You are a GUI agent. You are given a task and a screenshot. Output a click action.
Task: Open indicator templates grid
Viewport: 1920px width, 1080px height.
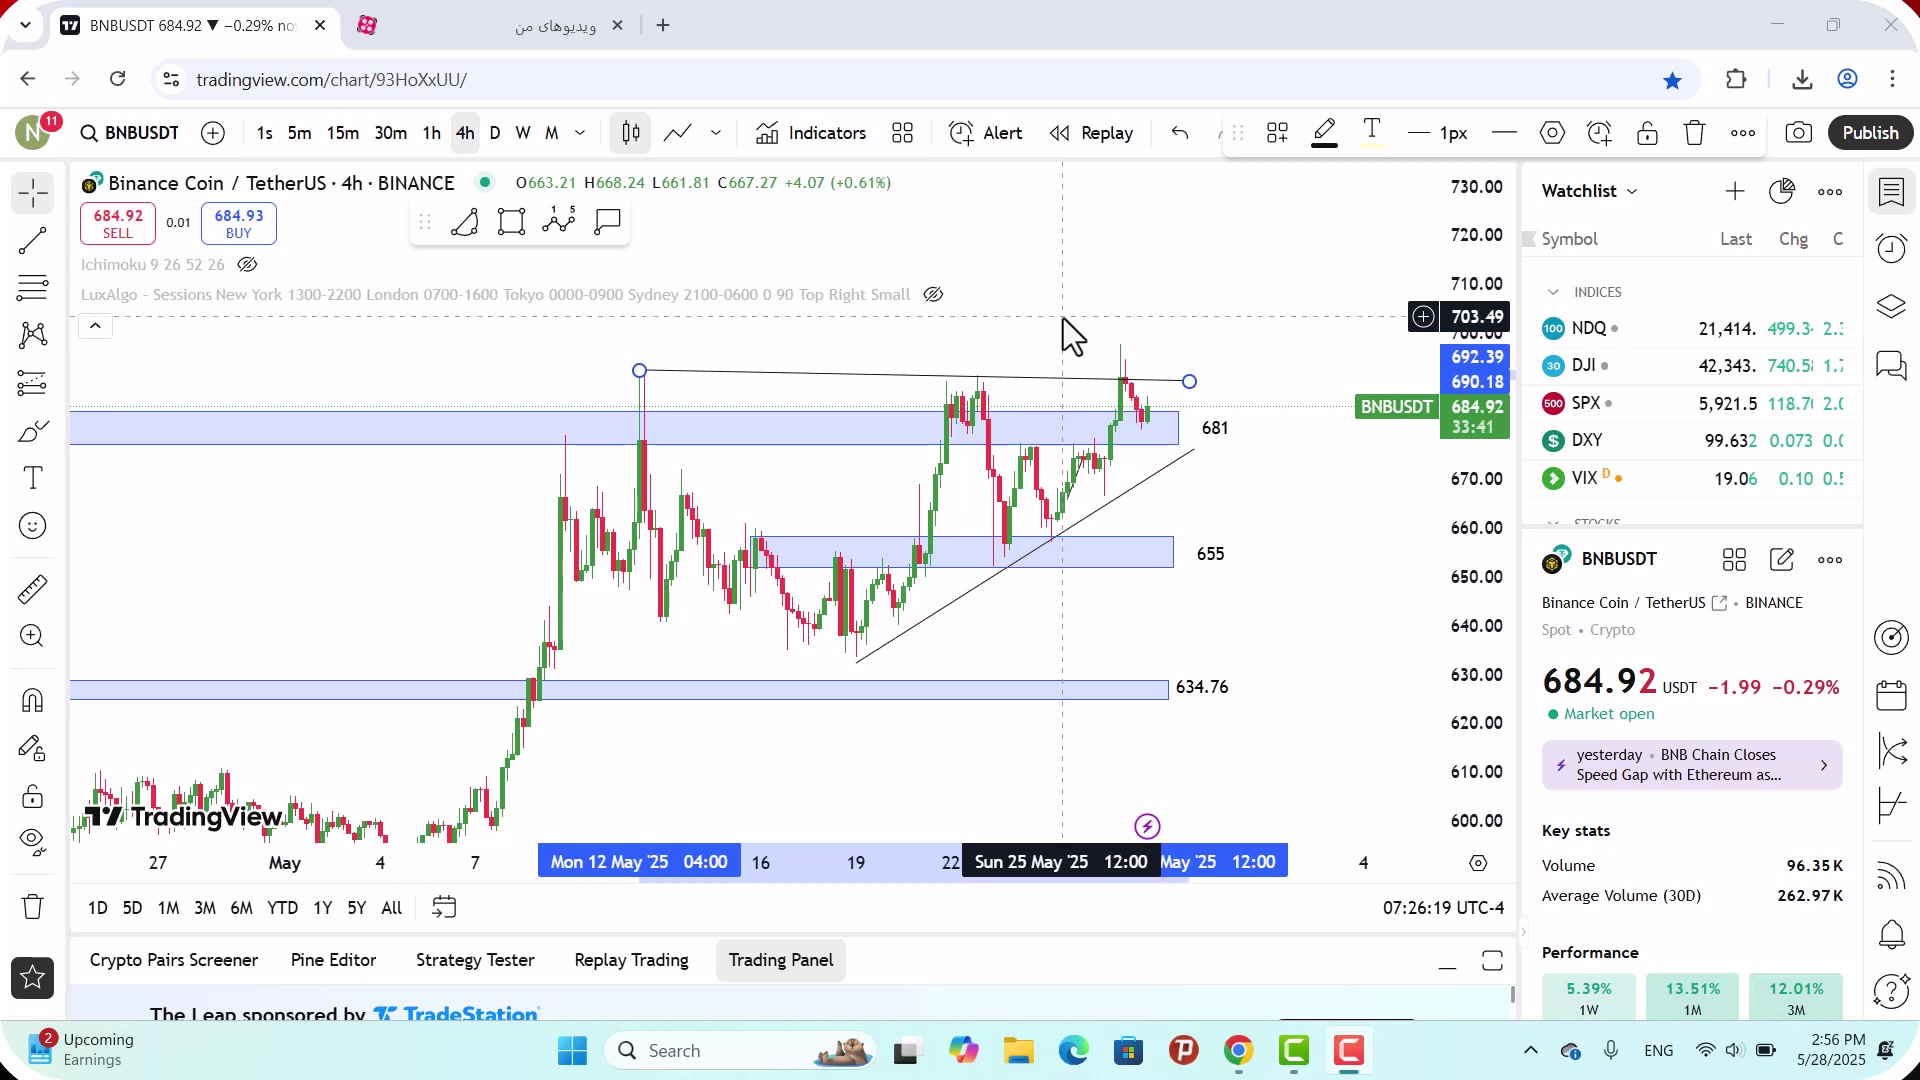903,133
